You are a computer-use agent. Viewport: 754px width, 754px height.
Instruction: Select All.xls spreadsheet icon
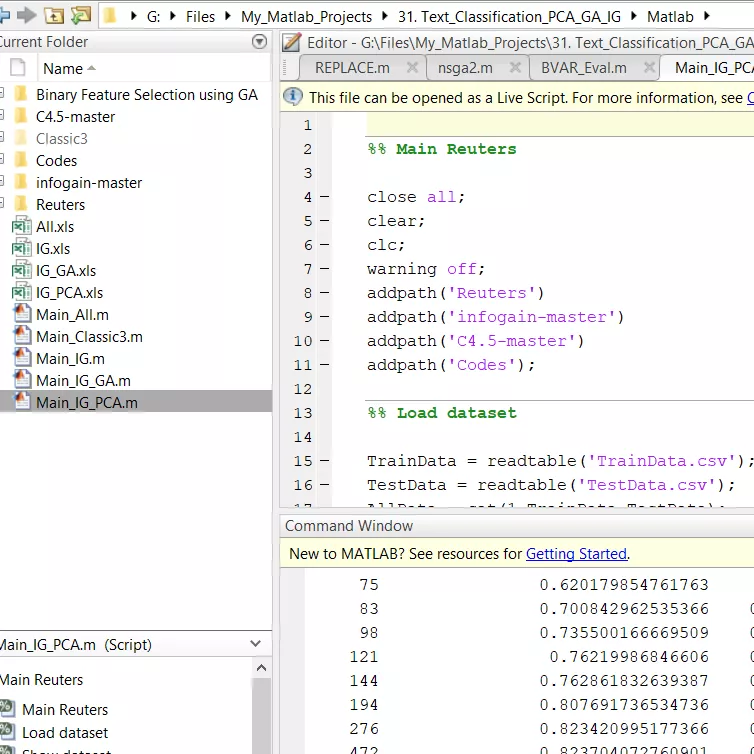coord(21,226)
